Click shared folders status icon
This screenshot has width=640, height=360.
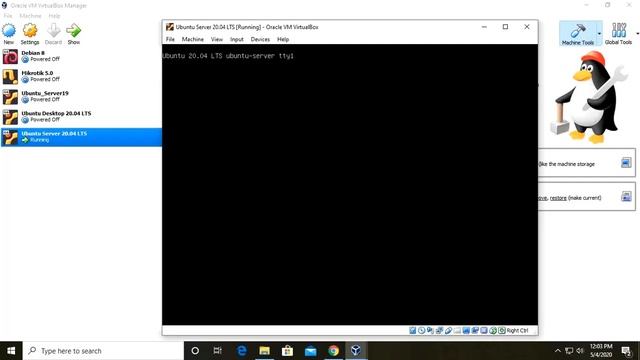457,331
